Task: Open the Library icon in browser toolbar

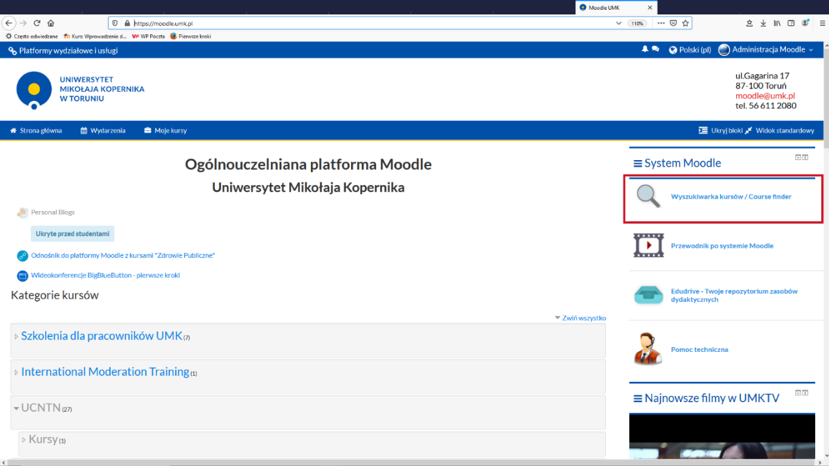Action: 777,23
